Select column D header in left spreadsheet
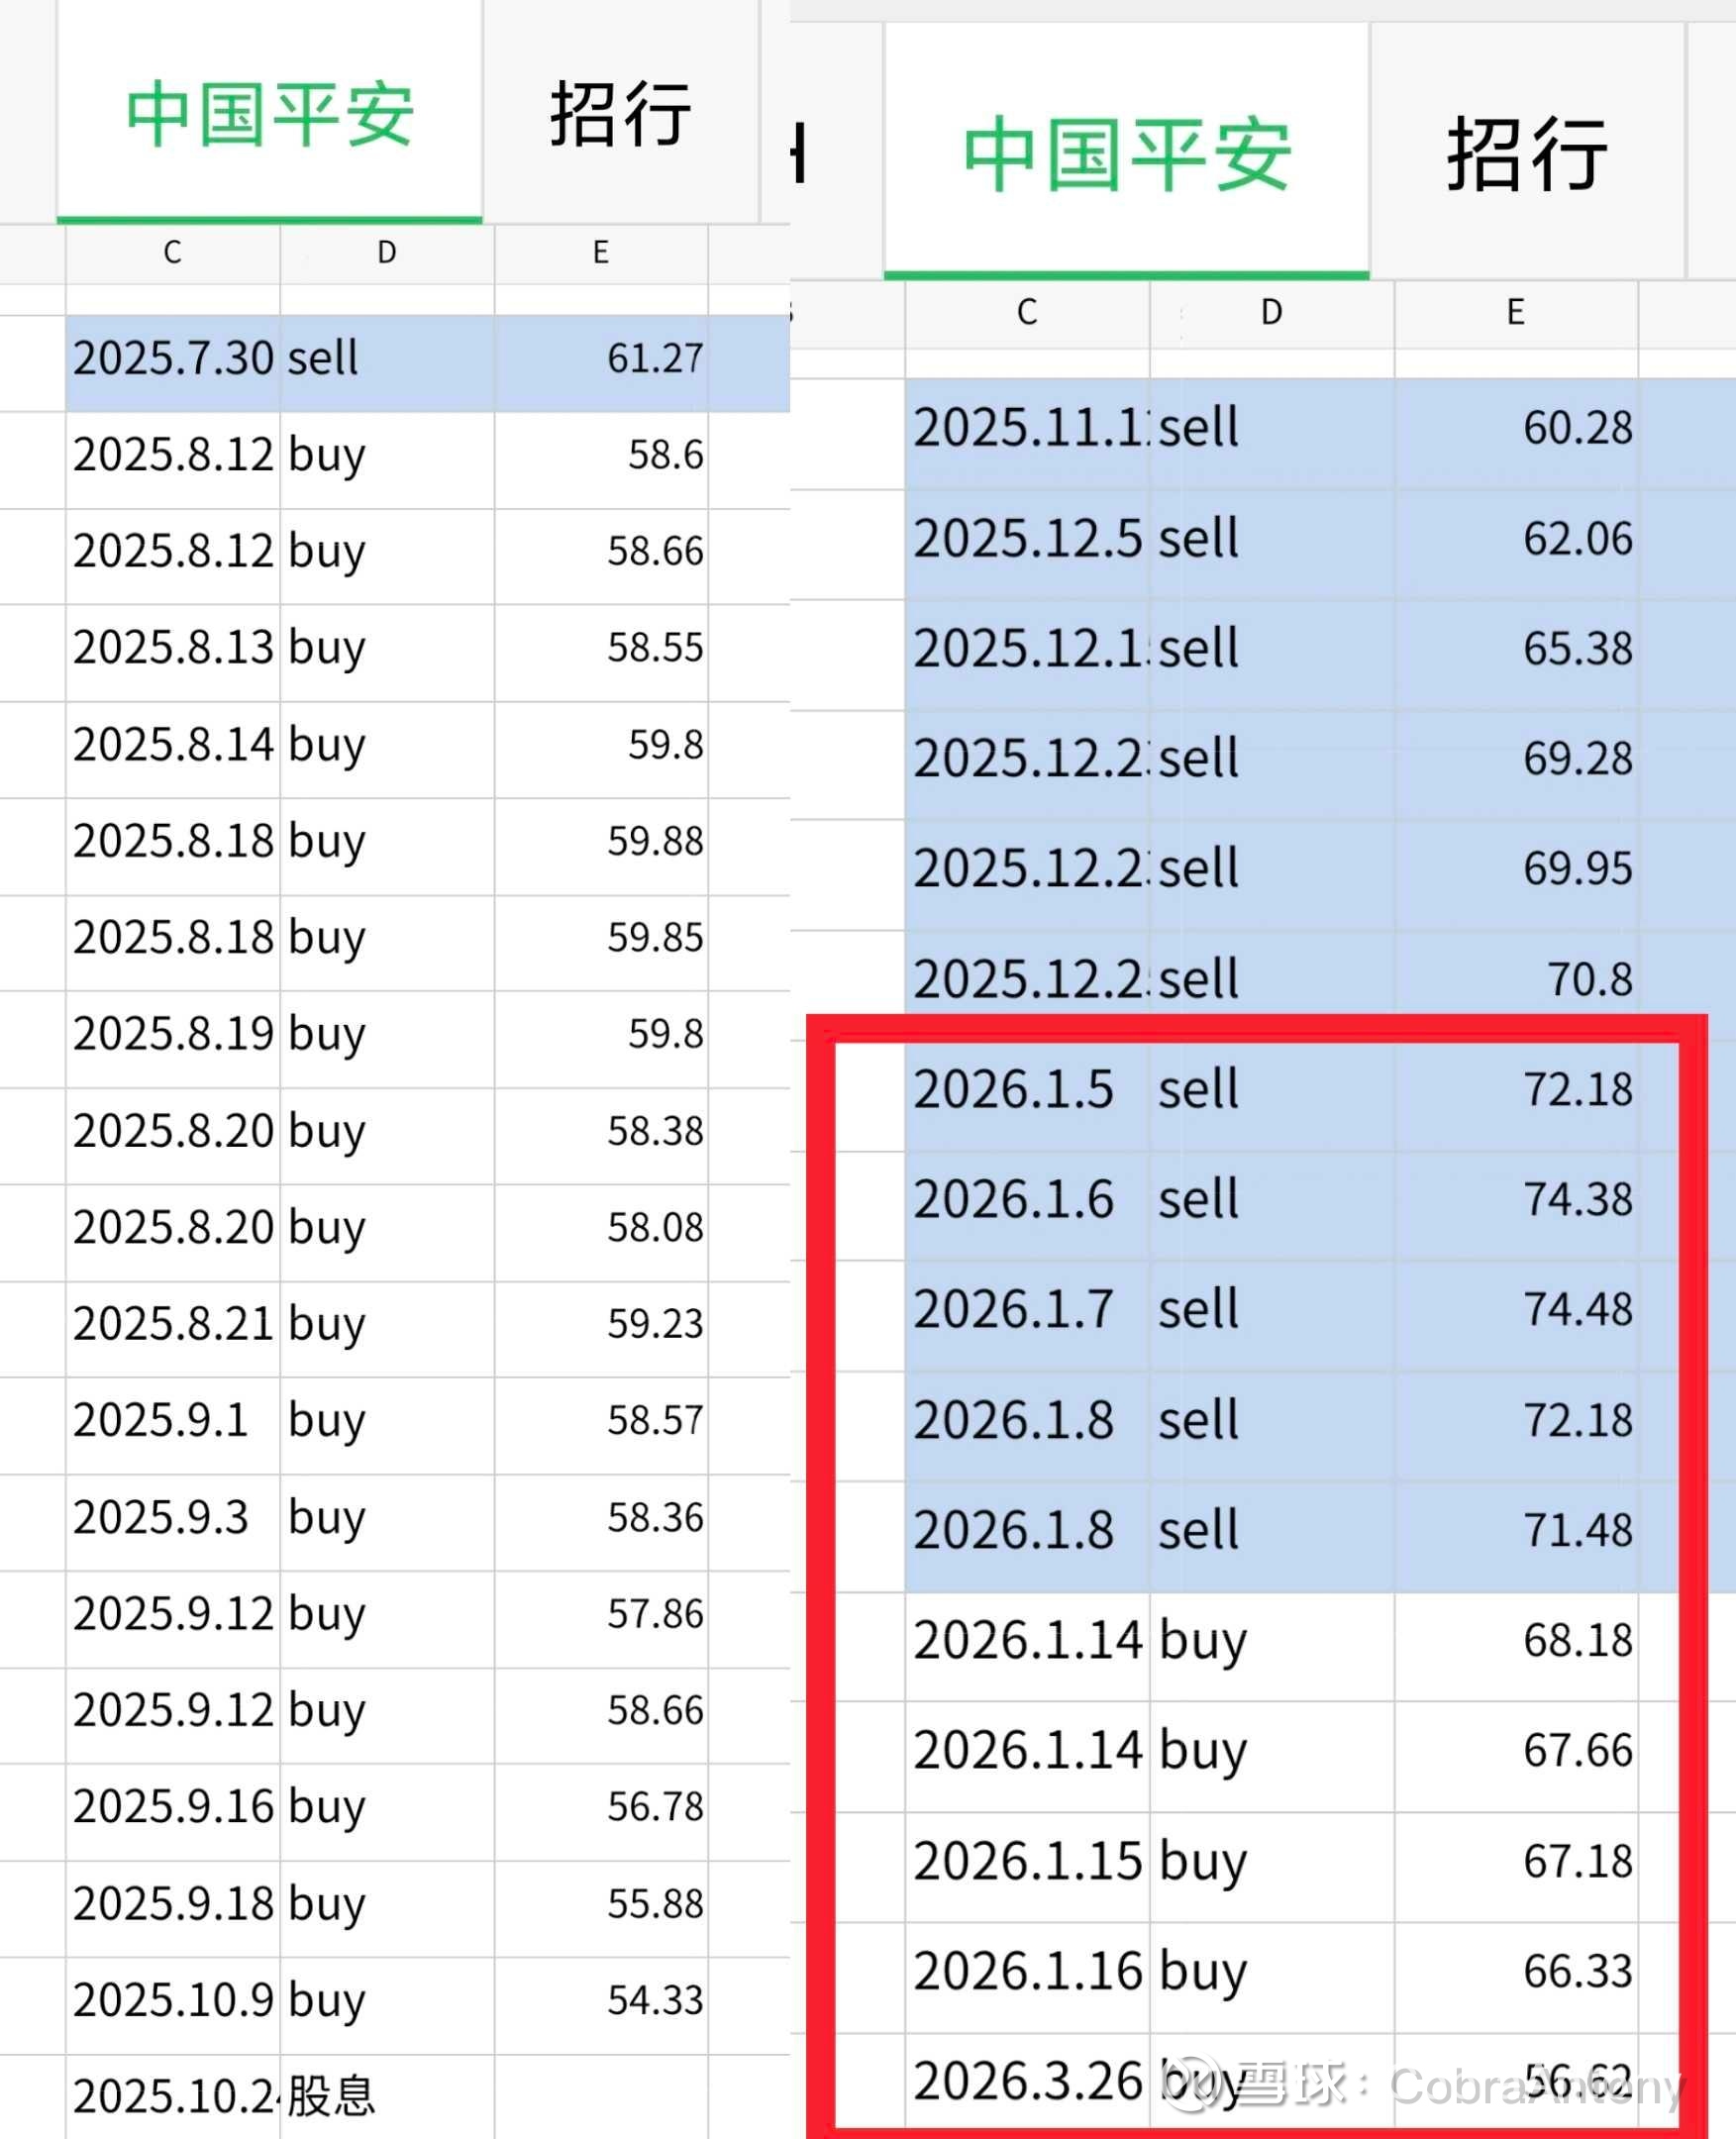Image resolution: width=1736 pixels, height=2139 pixels. [x=387, y=254]
